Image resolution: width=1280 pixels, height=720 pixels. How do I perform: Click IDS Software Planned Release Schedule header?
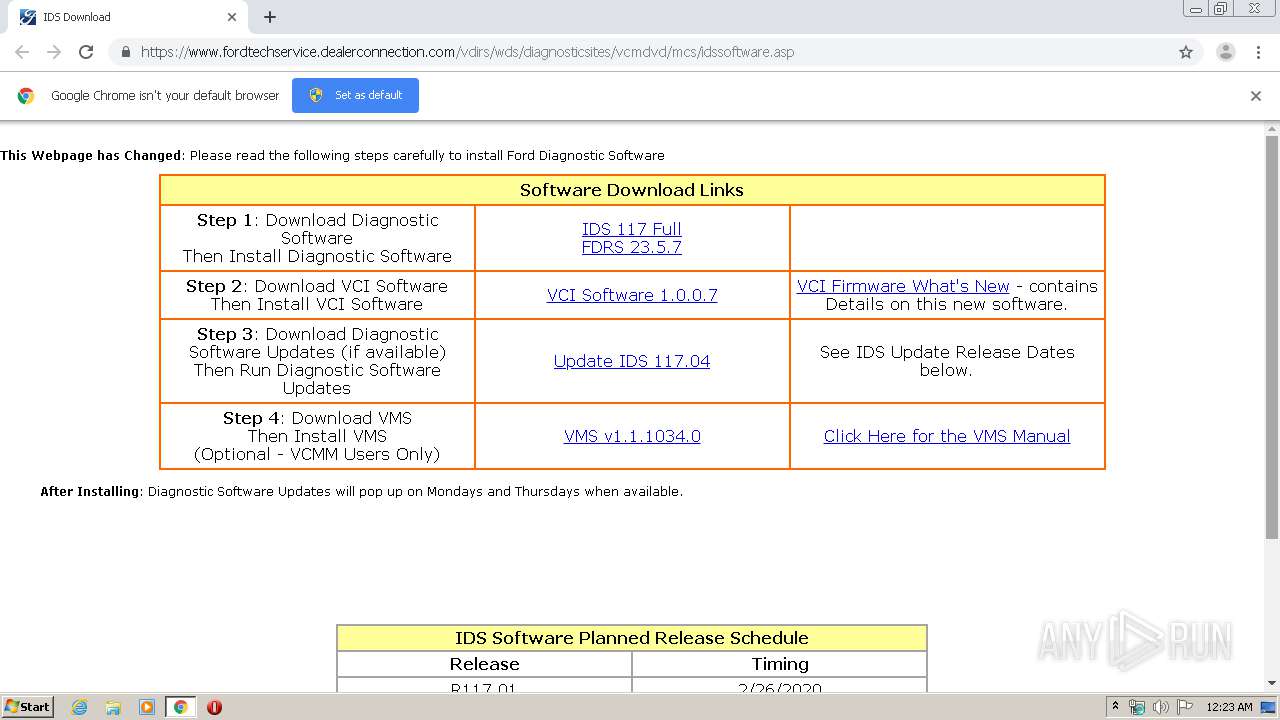coord(632,638)
